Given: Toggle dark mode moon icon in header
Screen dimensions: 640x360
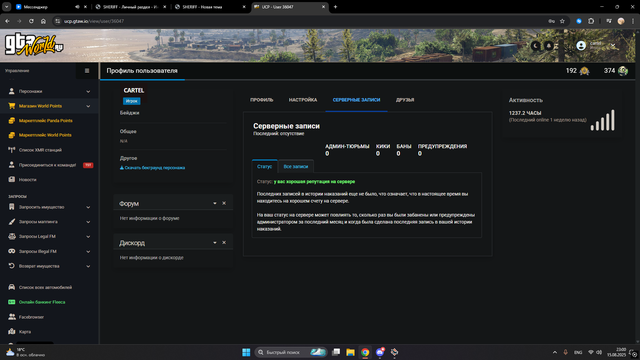Looking at the screenshot, I should [536, 46].
